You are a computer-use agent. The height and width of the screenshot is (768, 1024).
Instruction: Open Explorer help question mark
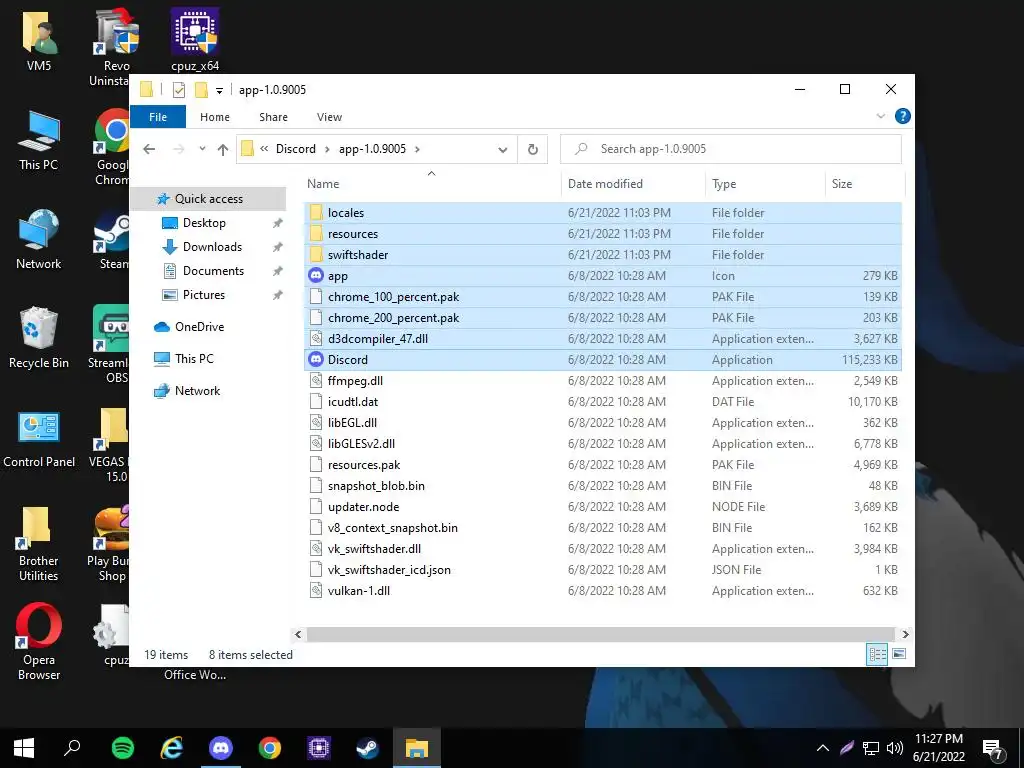coord(903,116)
